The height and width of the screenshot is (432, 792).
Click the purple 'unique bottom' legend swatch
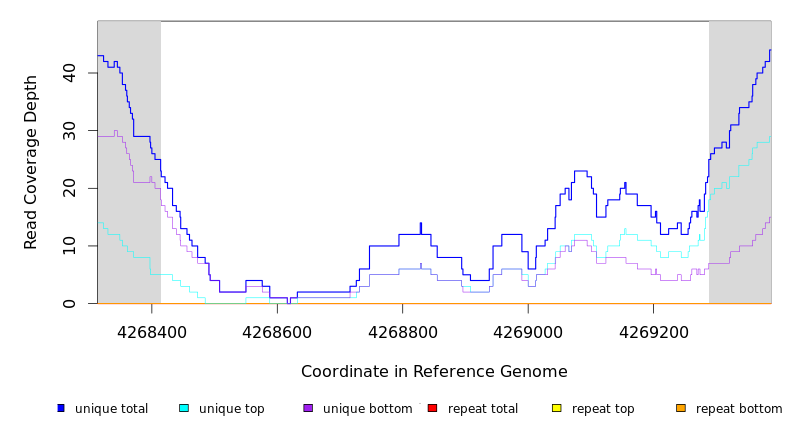(308, 408)
